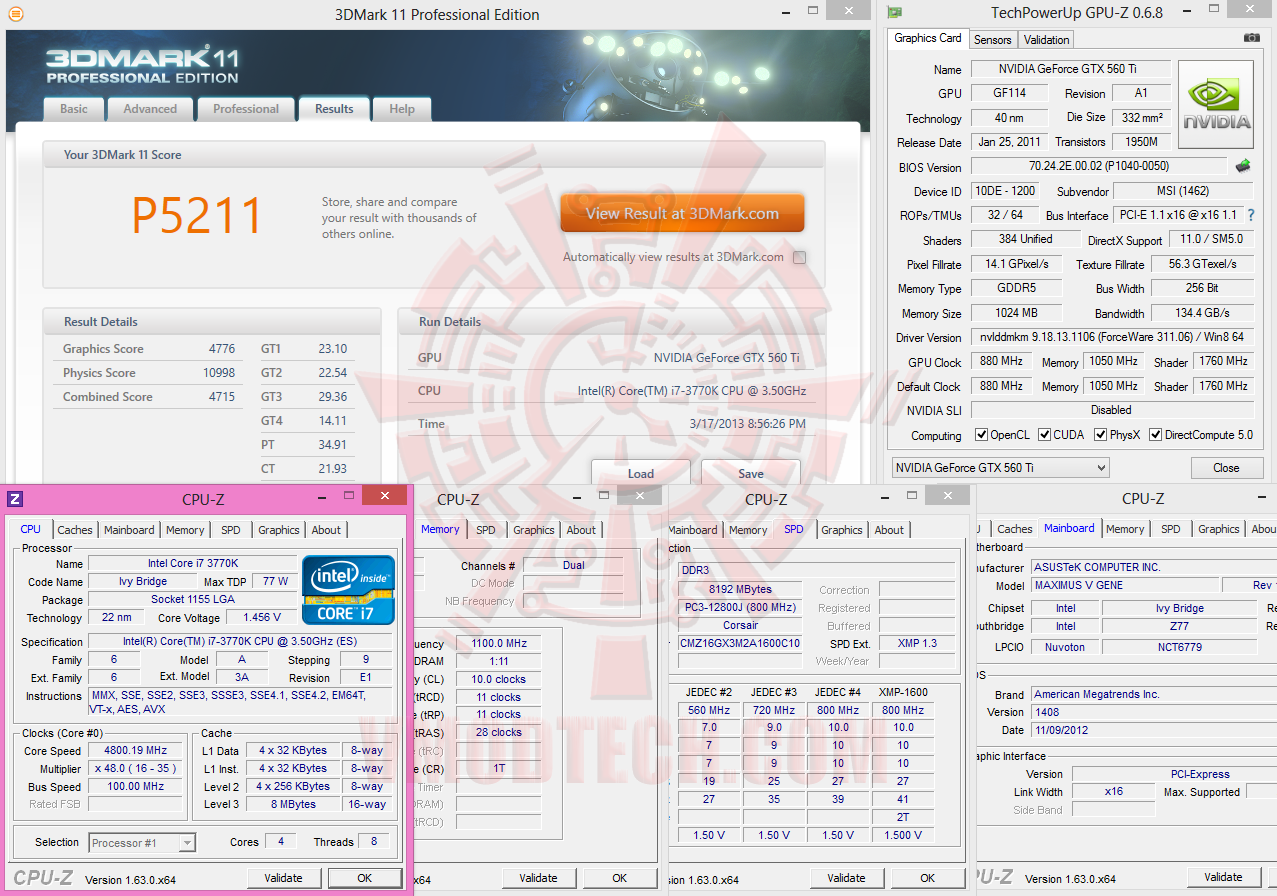This screenshot has width=1277, height=896.
Task: Click the GPU-Z Name field
Action: [1070, 69]
